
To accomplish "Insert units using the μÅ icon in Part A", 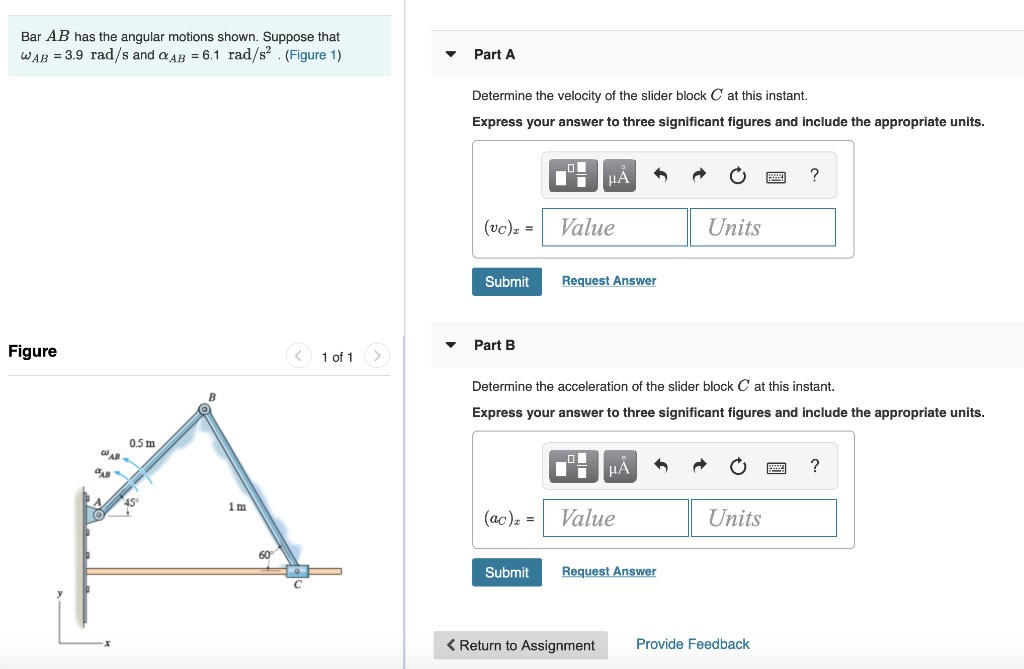I will pyautogui.click(x=618, y=175).
